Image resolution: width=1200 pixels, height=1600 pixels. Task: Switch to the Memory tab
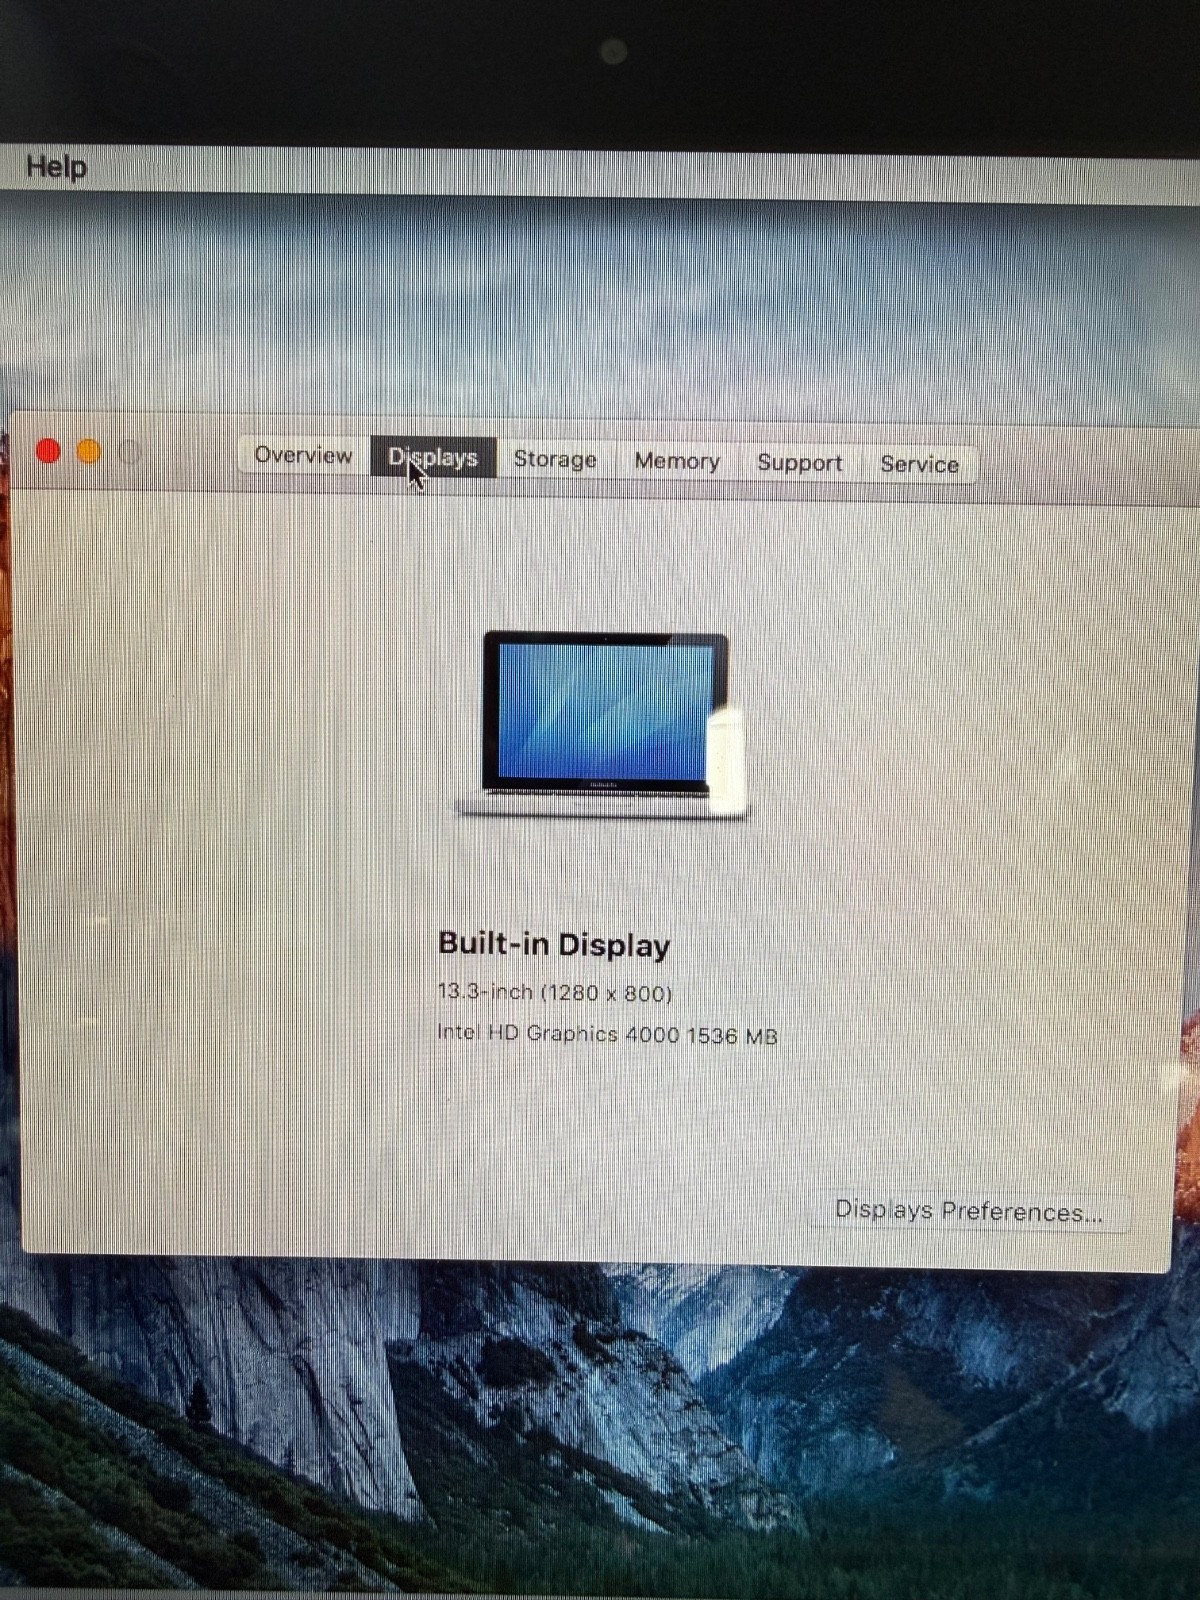[x=677, y=461]
